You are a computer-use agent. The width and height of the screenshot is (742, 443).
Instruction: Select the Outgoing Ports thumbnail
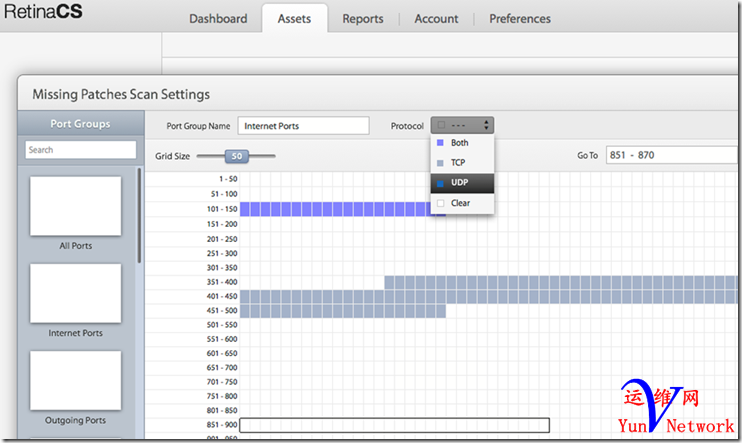click(76, 381)
